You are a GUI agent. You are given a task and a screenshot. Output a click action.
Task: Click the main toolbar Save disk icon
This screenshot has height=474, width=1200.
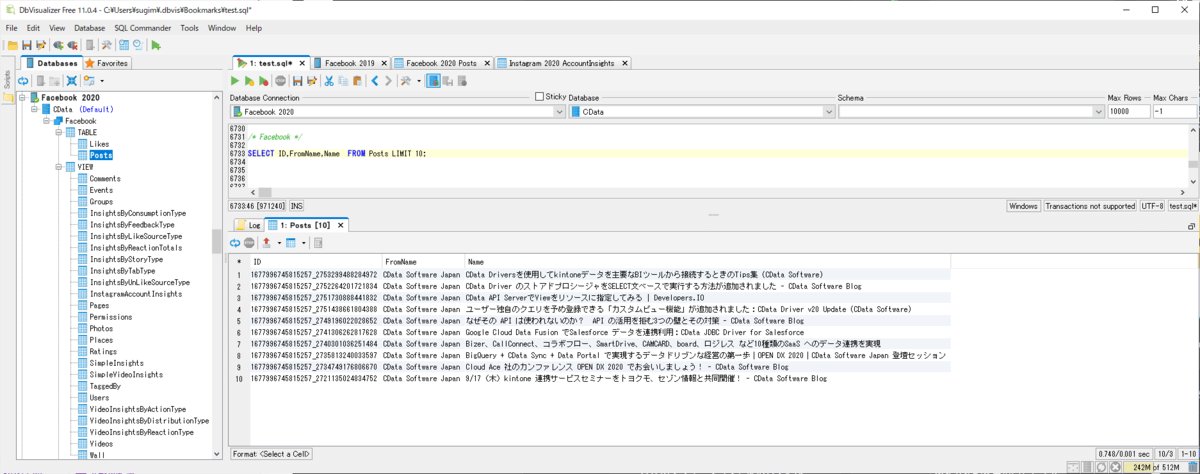(27, 45)
